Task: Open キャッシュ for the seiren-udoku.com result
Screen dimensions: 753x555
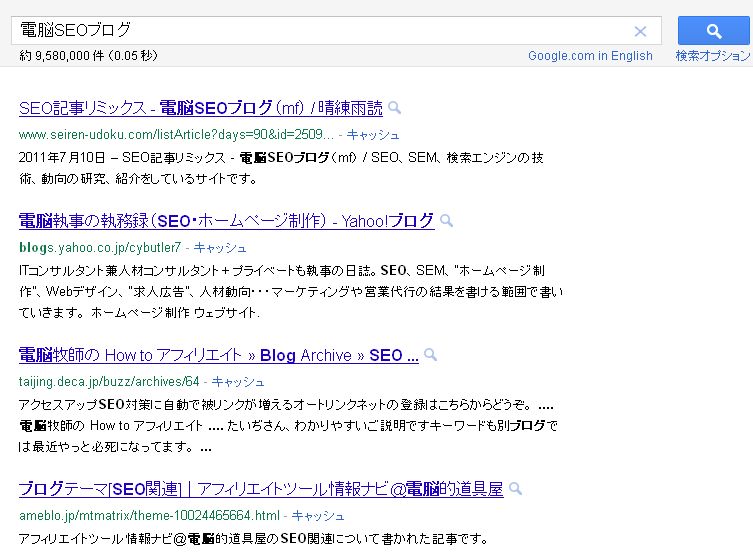Action: point(373,135)
